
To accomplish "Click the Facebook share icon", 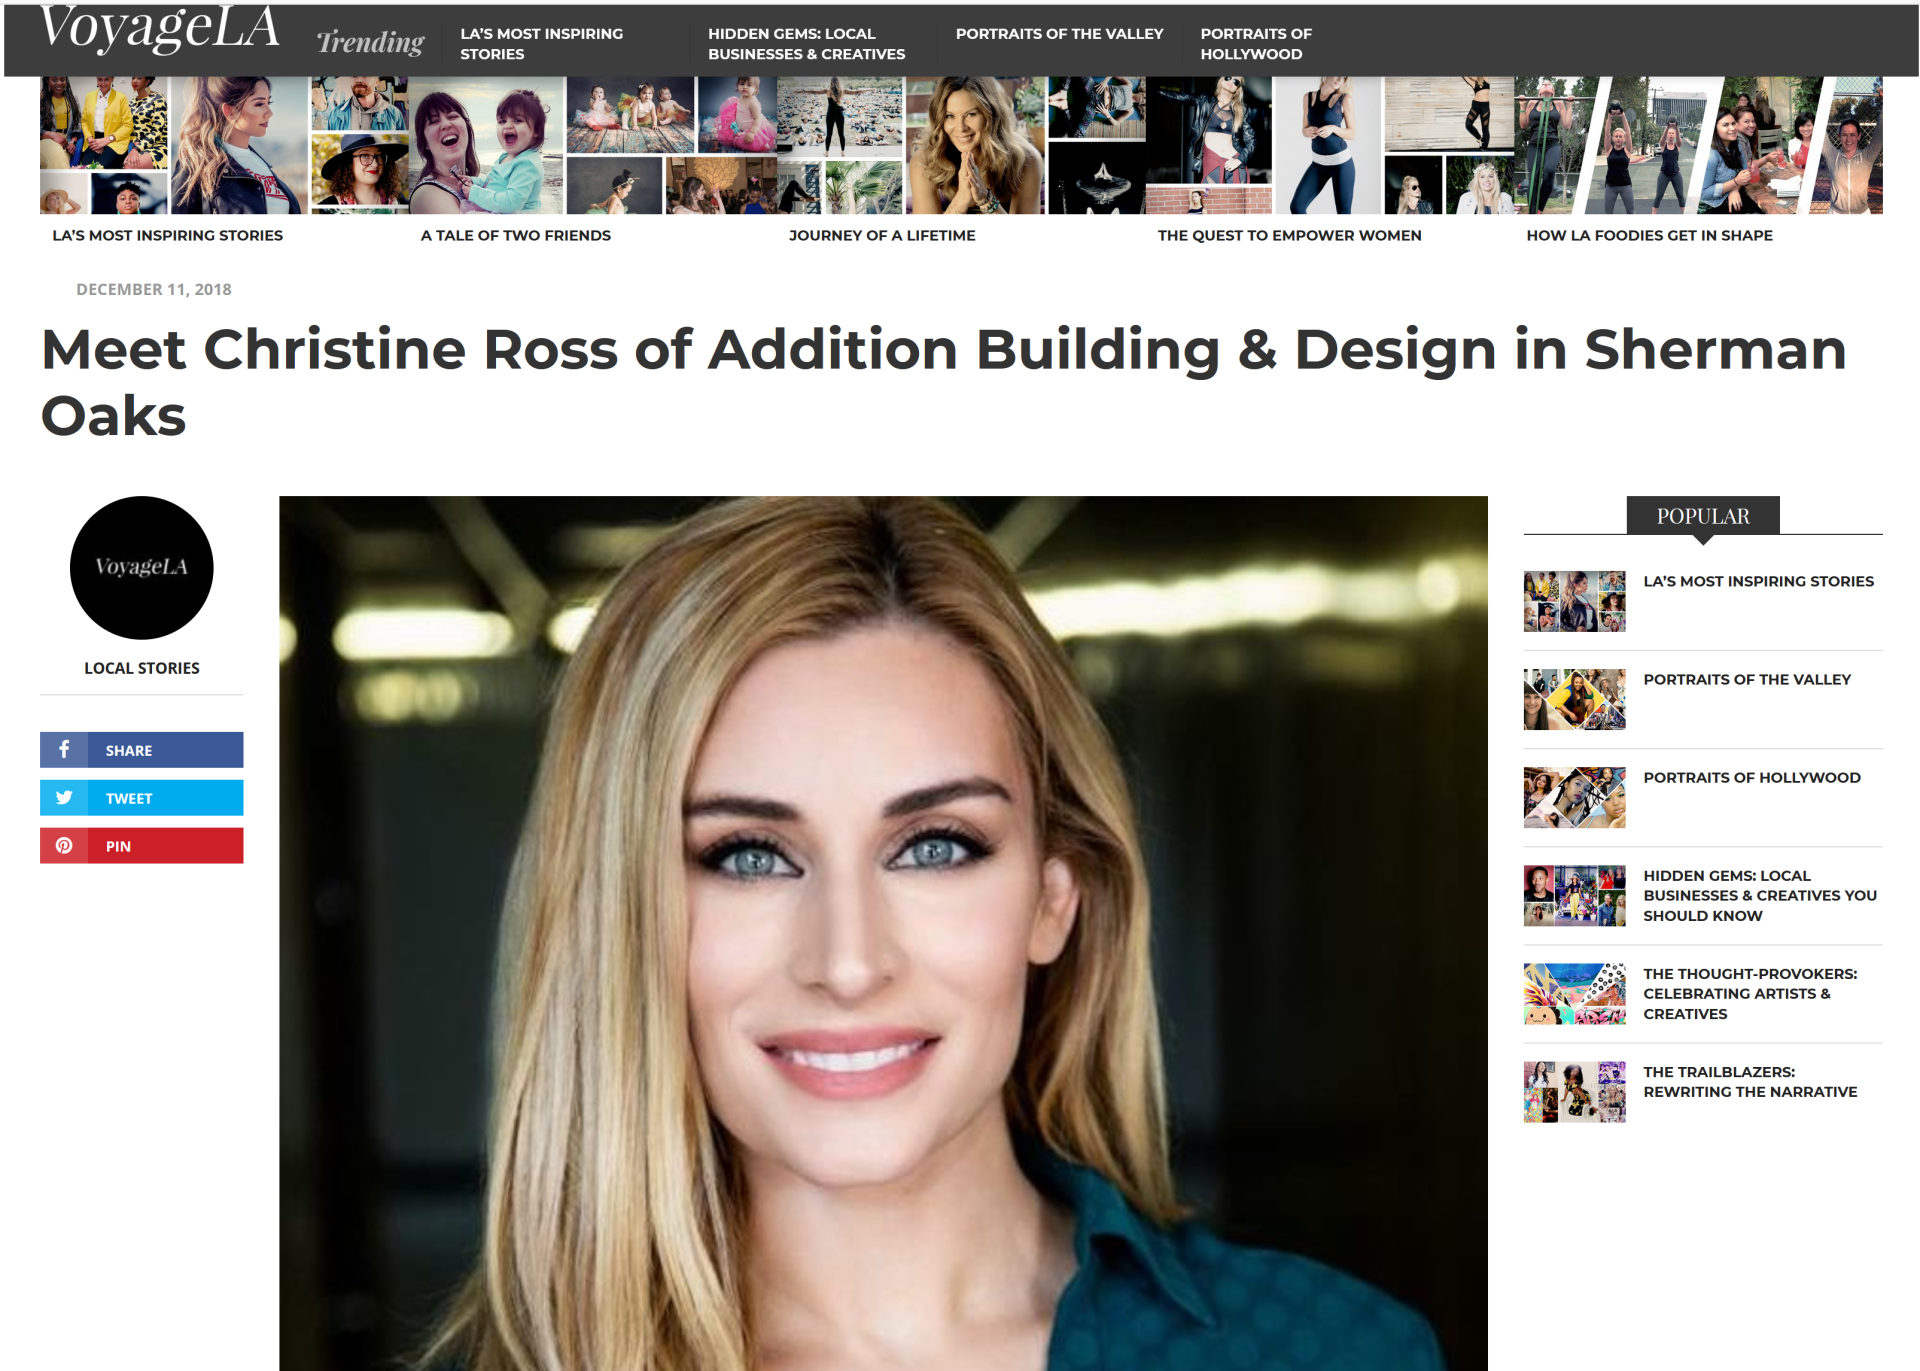I will pos(64,749).
